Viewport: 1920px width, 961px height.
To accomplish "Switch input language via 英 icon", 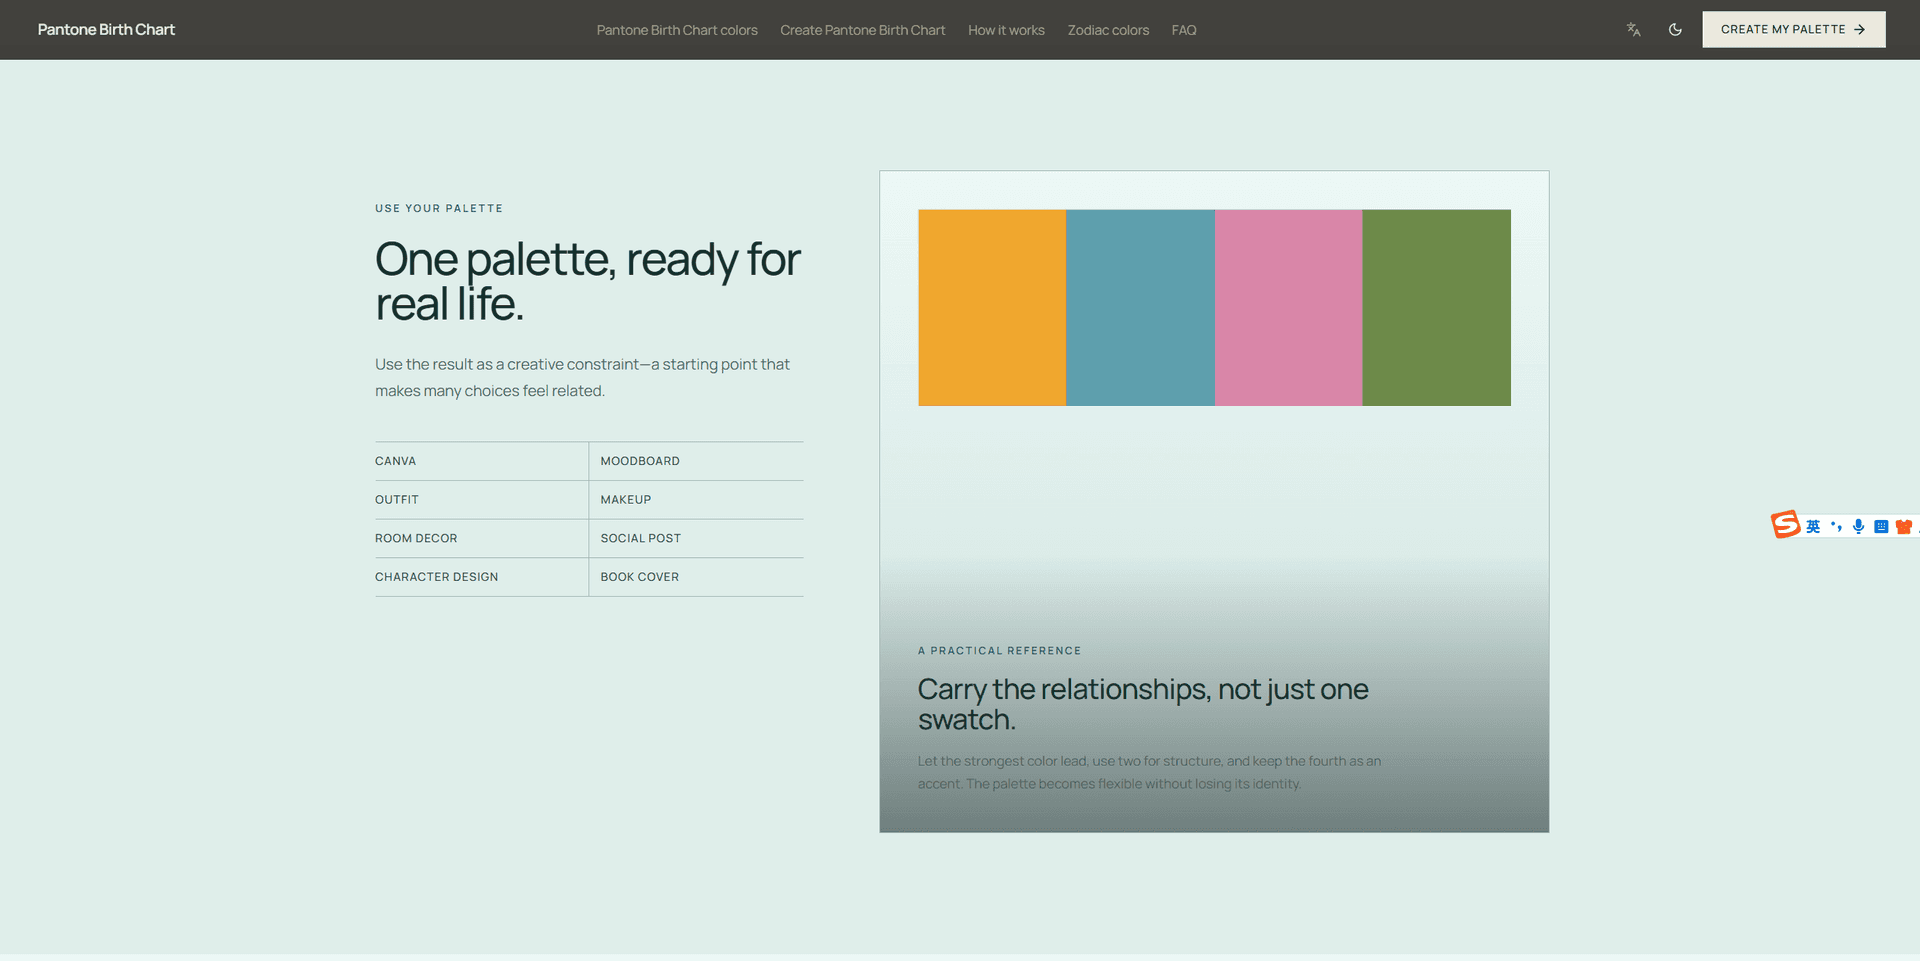I will tap(1813, 527).
